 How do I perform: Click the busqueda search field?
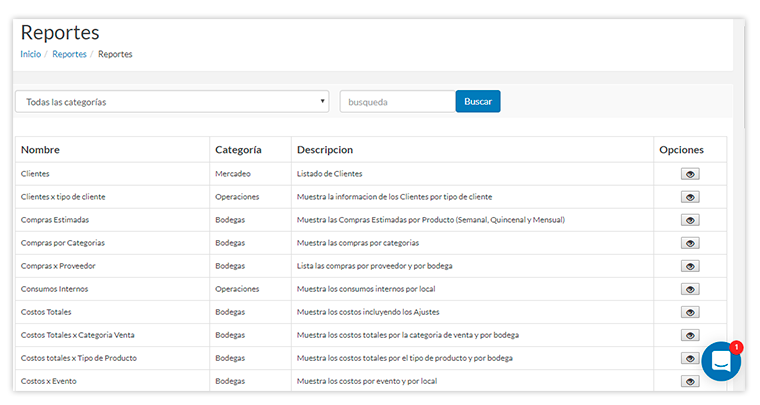[397, 102]
